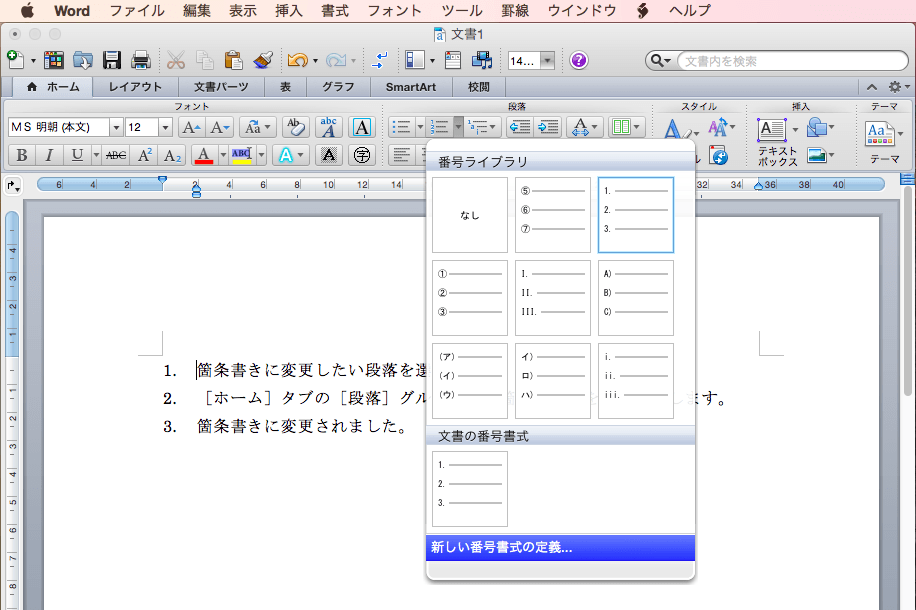Click the document search field
Screen dimensions: 916x610
pos(792,61)
